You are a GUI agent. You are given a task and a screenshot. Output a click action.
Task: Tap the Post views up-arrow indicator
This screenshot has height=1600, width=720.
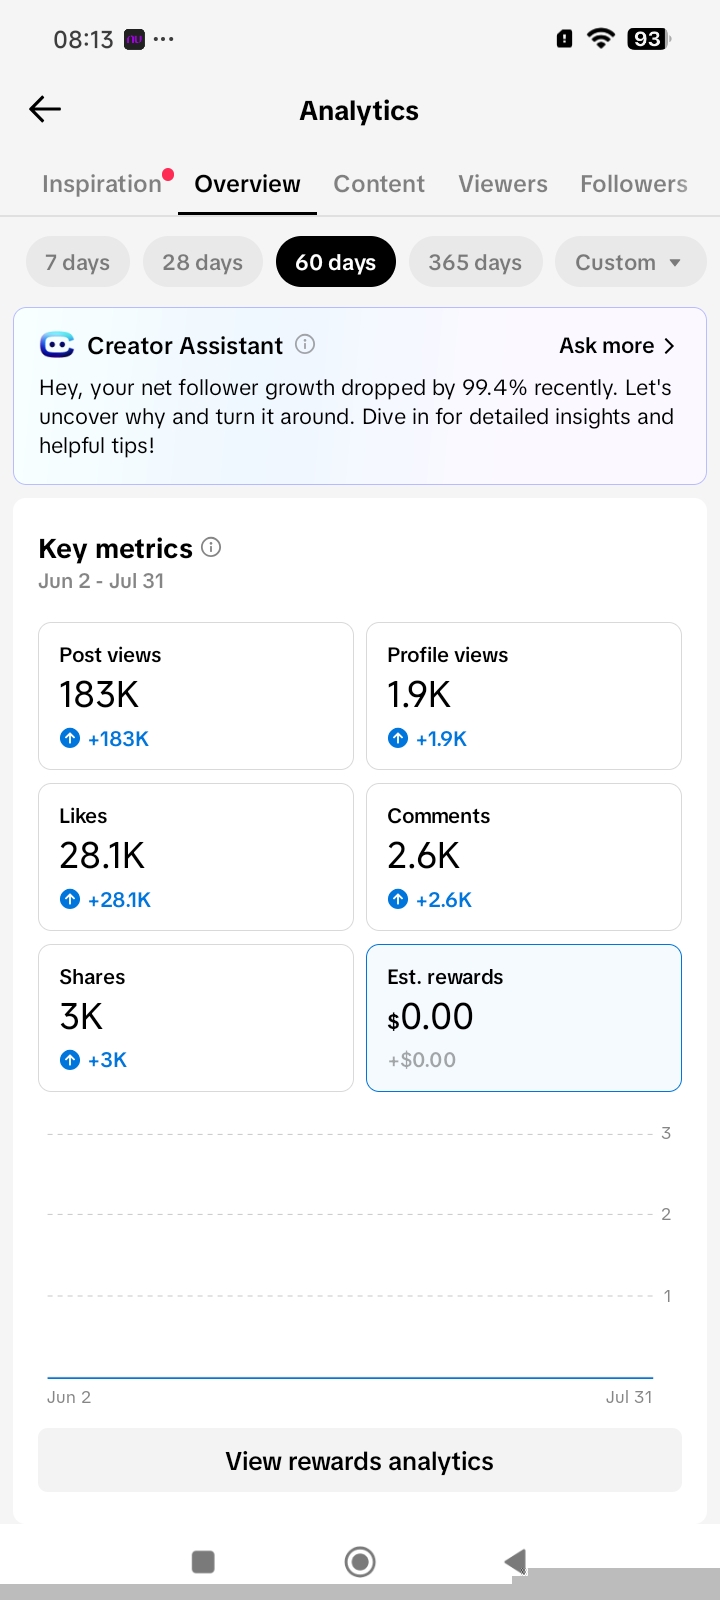[70, 738]
